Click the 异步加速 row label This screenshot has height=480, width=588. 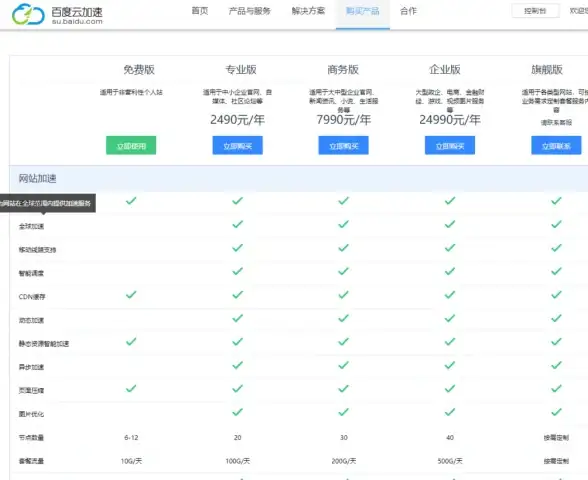[x=32, y=367]
